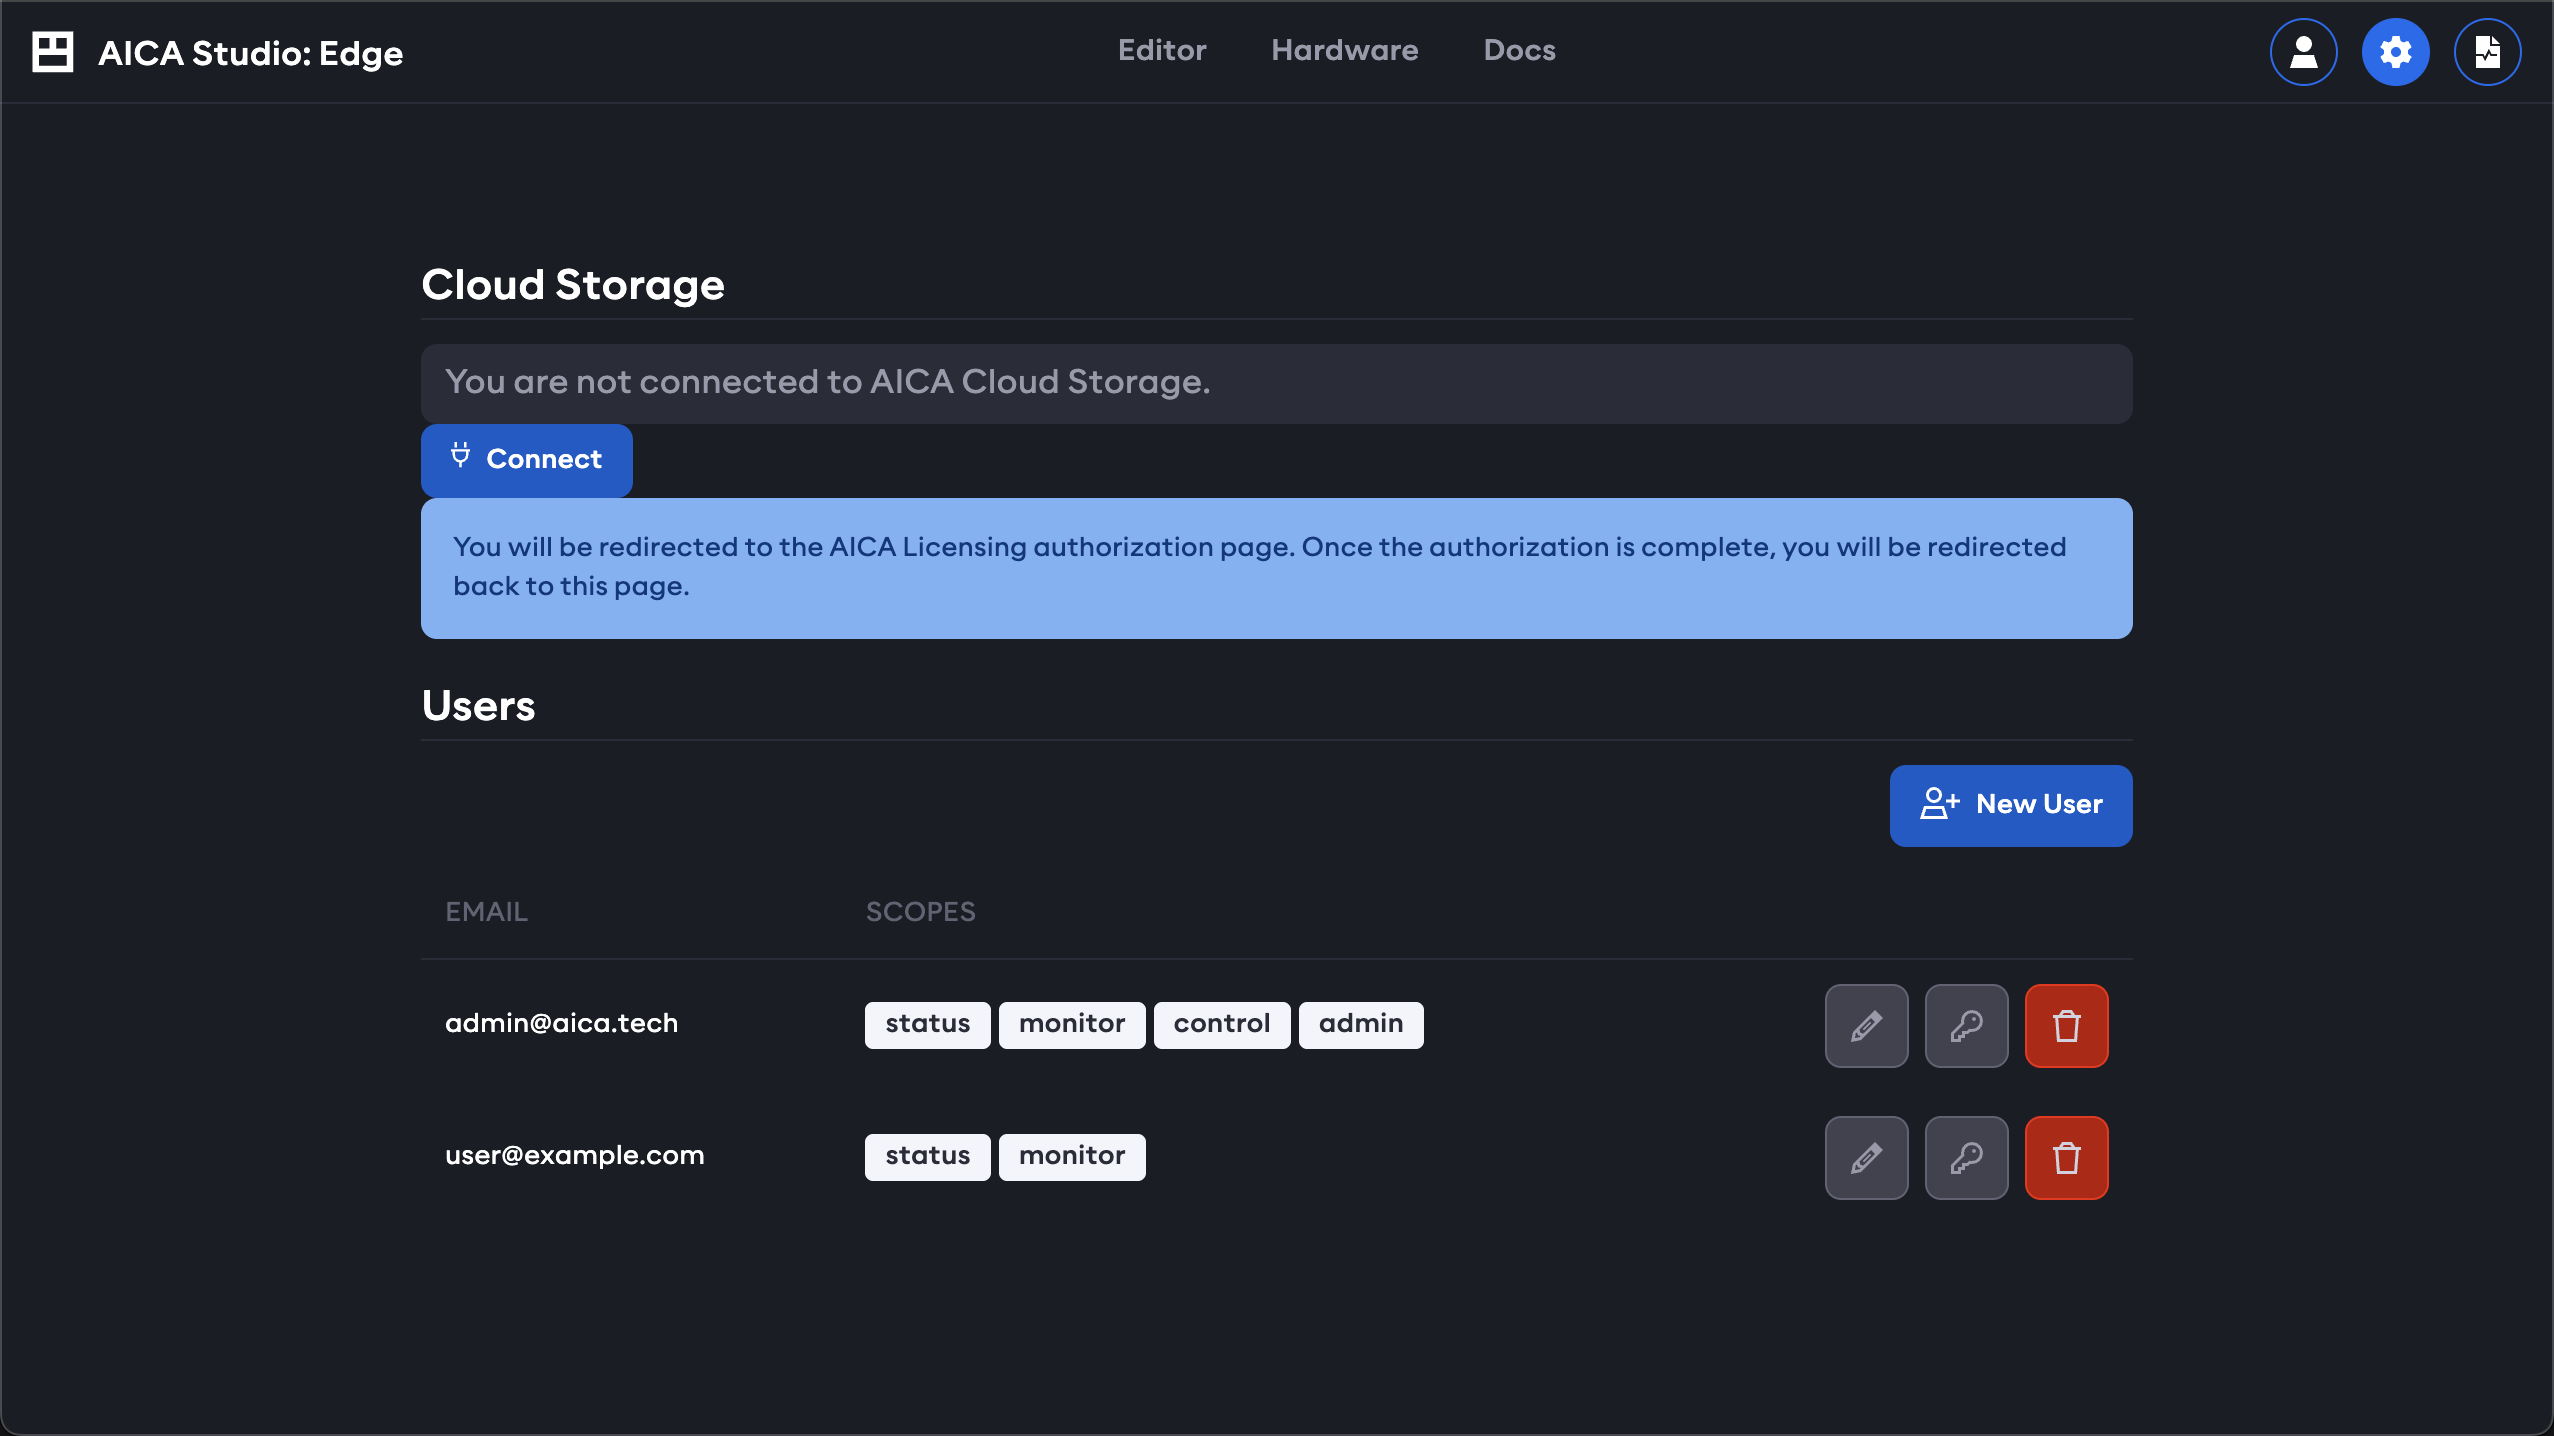This screenshot has height=1436, width=2554.
Task: Click status scope badge for admin@aica.tech
Action: click(x=928, y=1025)
